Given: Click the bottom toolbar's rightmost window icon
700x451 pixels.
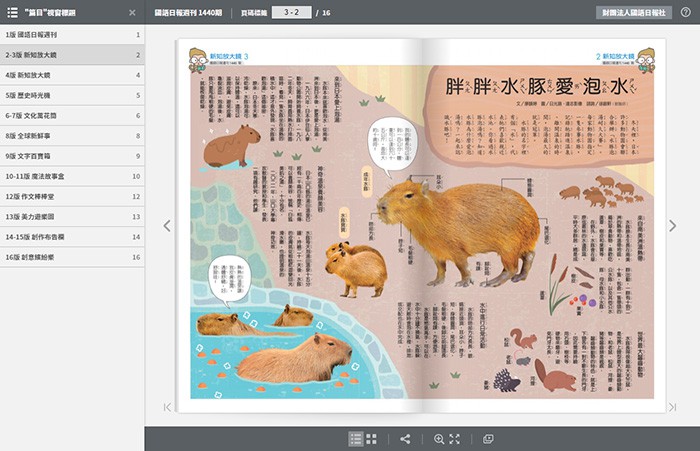Looking at the screenshot, I should (488, 438).
